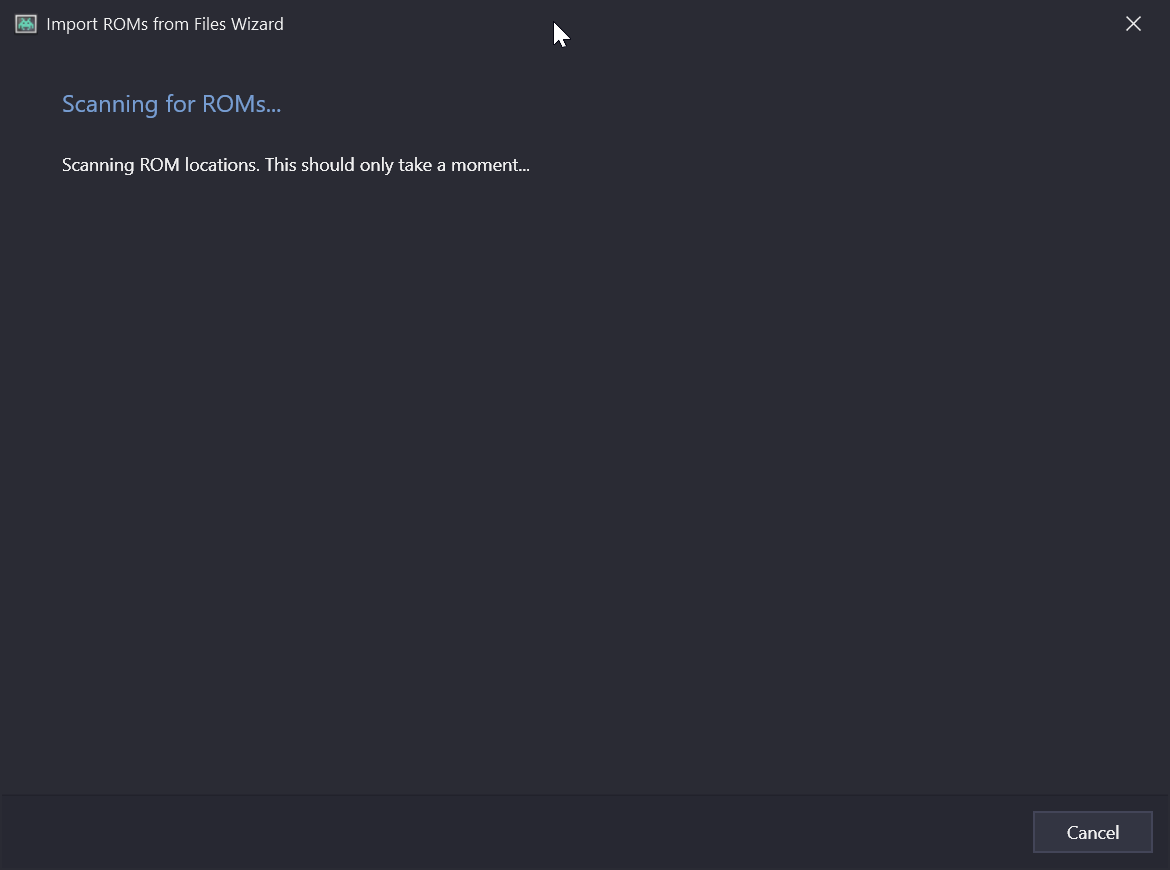The width and height of the screenshot is (1170, 870).
Task: Open the window system menu via the app icon
Action: tap(26, 24)
